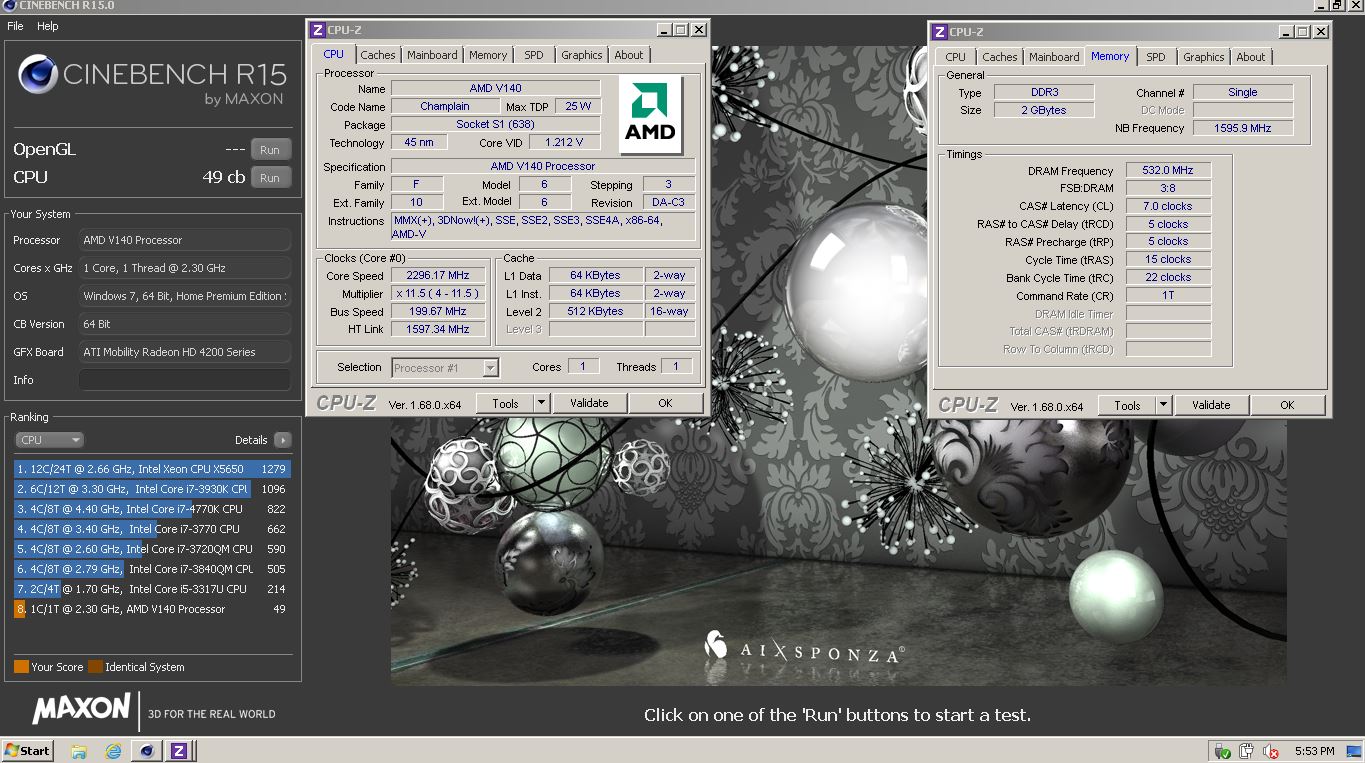This screenshot has width=1365, height=763.
Task: Open Internet Explorer from taskbar
Action: (113, 751)
